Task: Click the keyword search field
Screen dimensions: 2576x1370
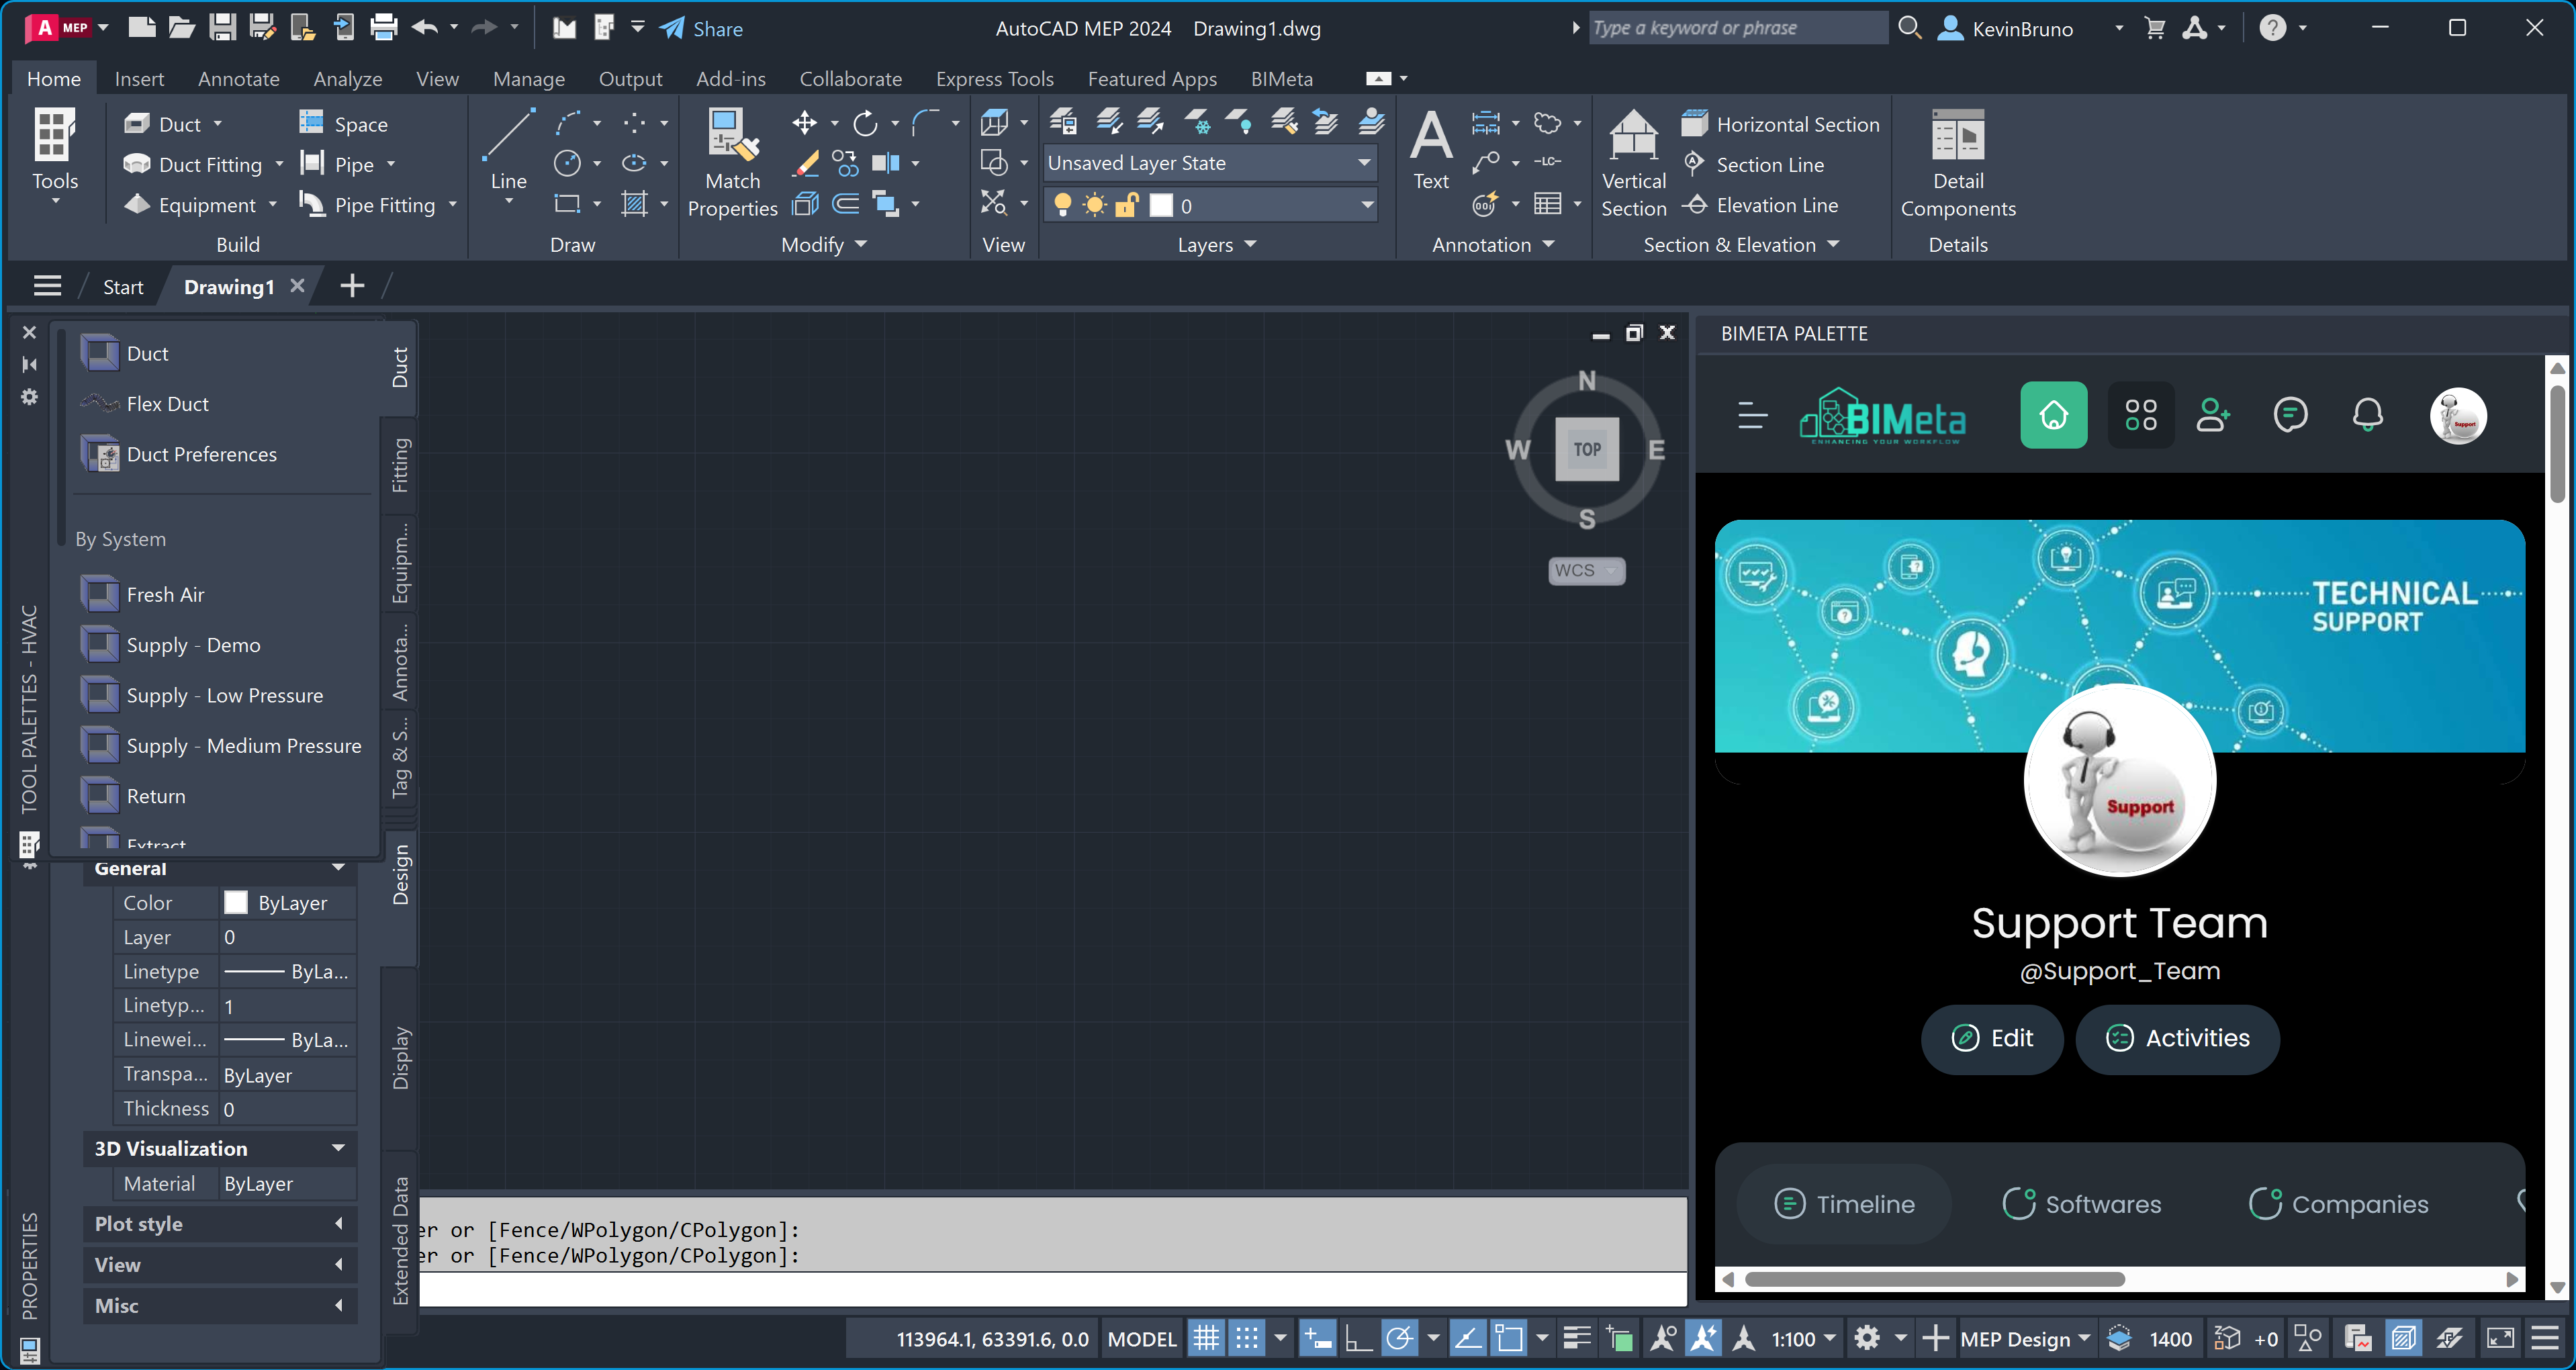Action: pos(1738,28)
